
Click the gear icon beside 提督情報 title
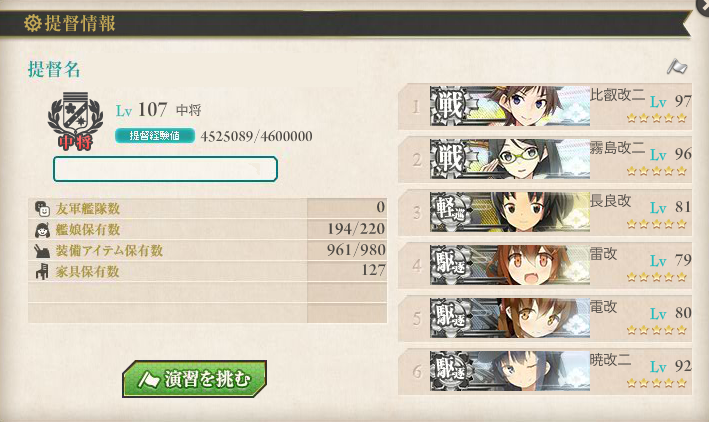[x=33, y=23]
